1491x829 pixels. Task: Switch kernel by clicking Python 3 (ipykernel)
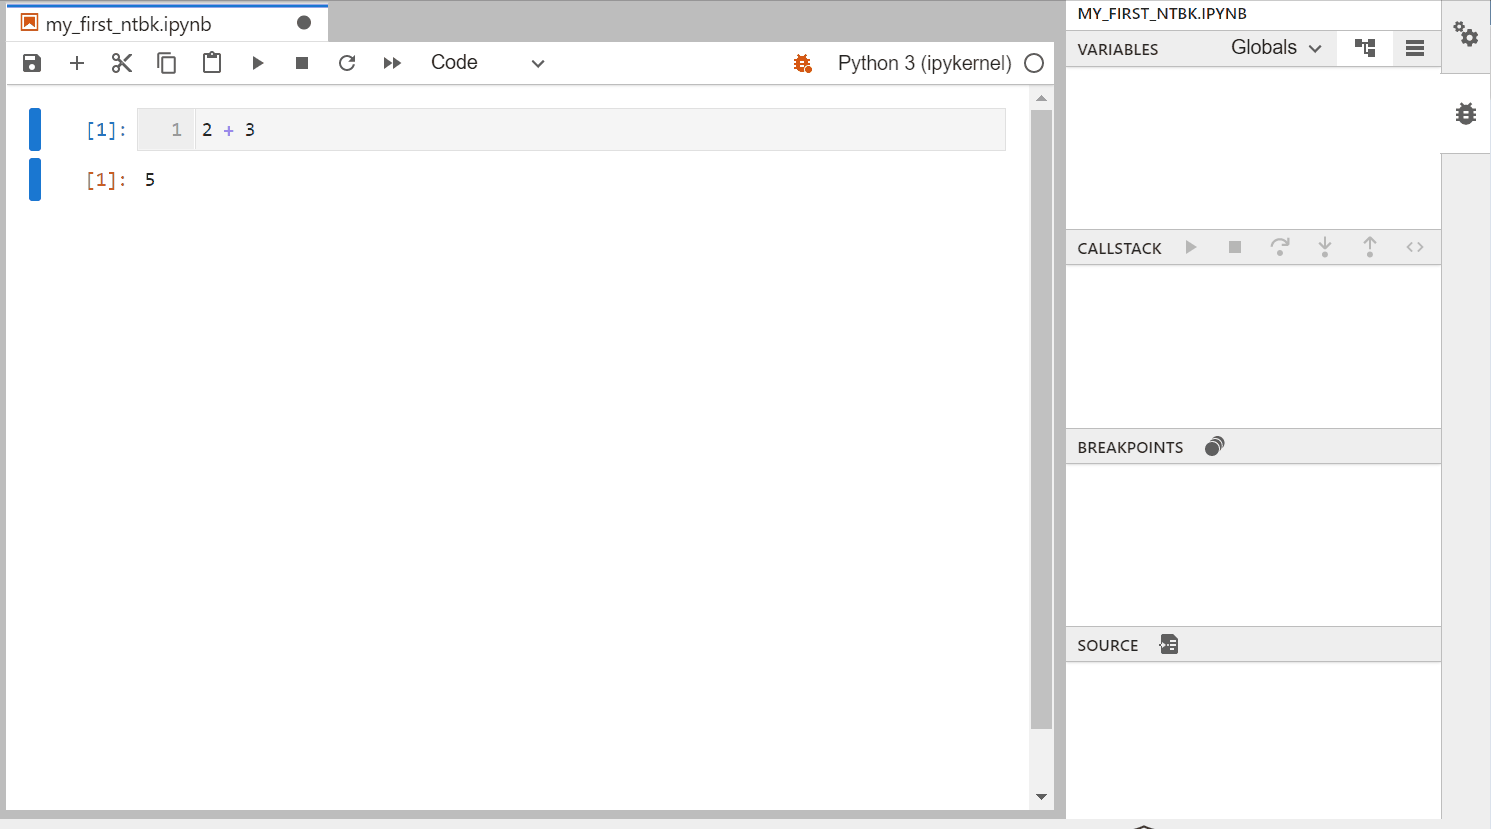coord(922,62)
